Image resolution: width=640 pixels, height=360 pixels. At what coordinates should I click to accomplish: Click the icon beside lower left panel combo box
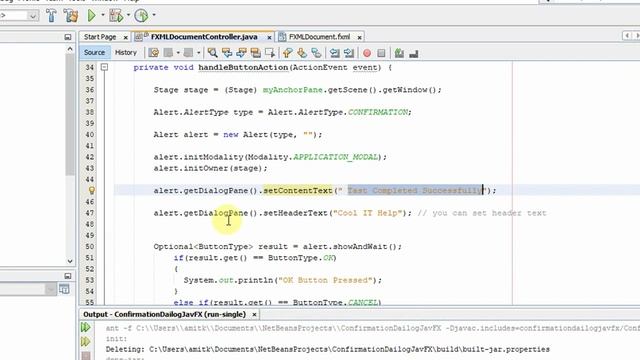[64, 289]
